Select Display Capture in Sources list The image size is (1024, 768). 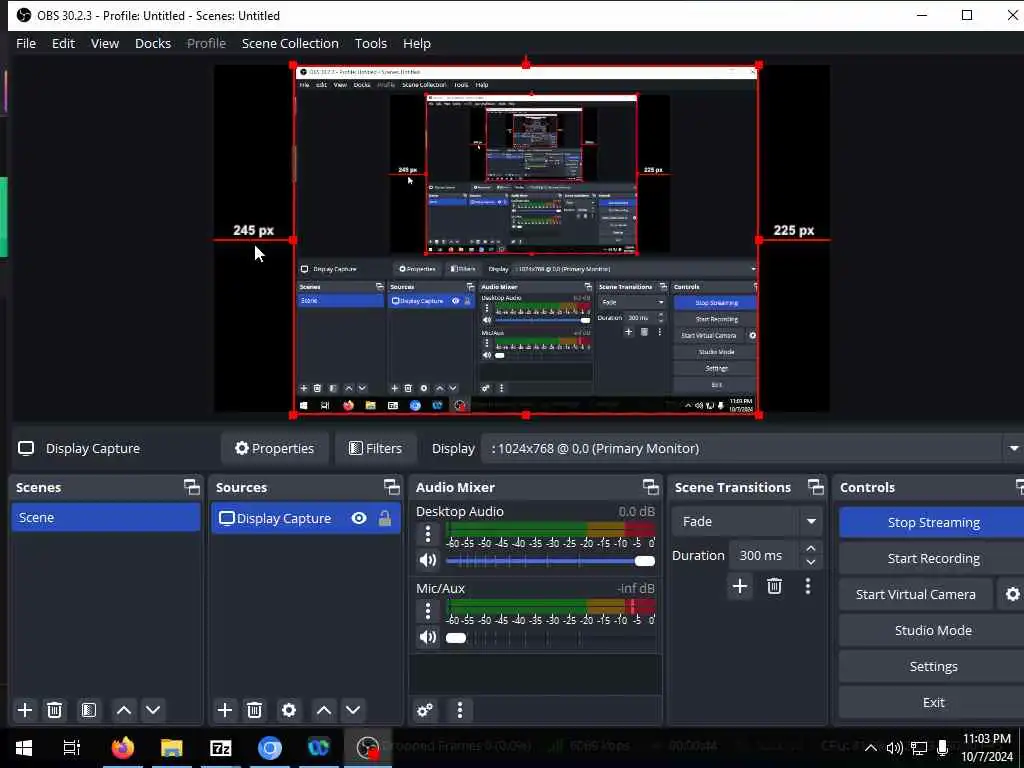click(306, 519)
